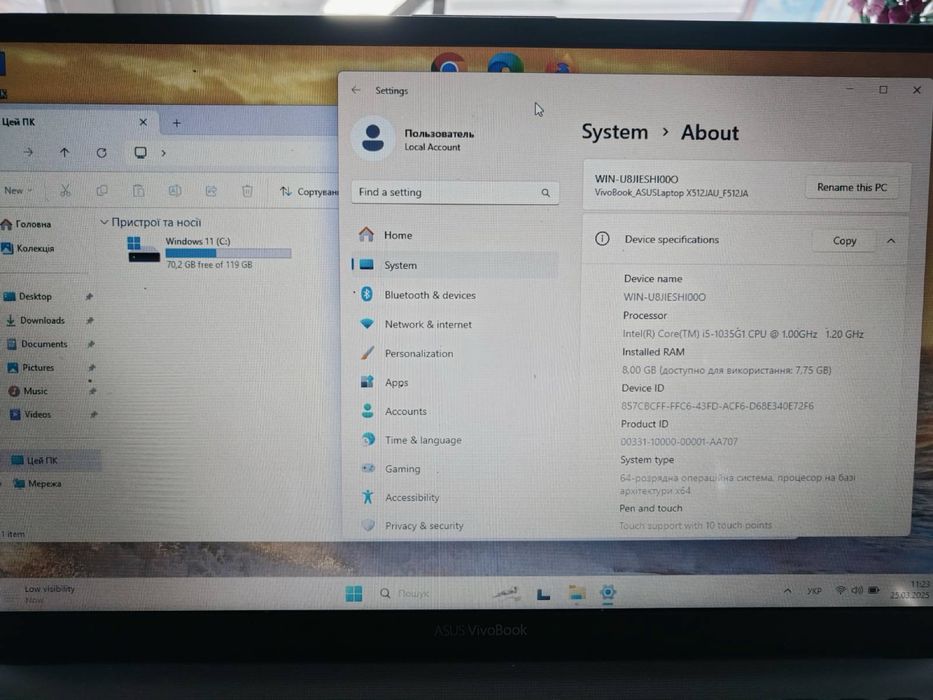Screen dimensions: 933x700
Task: Unpin Downloads using its pin icon
Action: click(x=90, y=320)
